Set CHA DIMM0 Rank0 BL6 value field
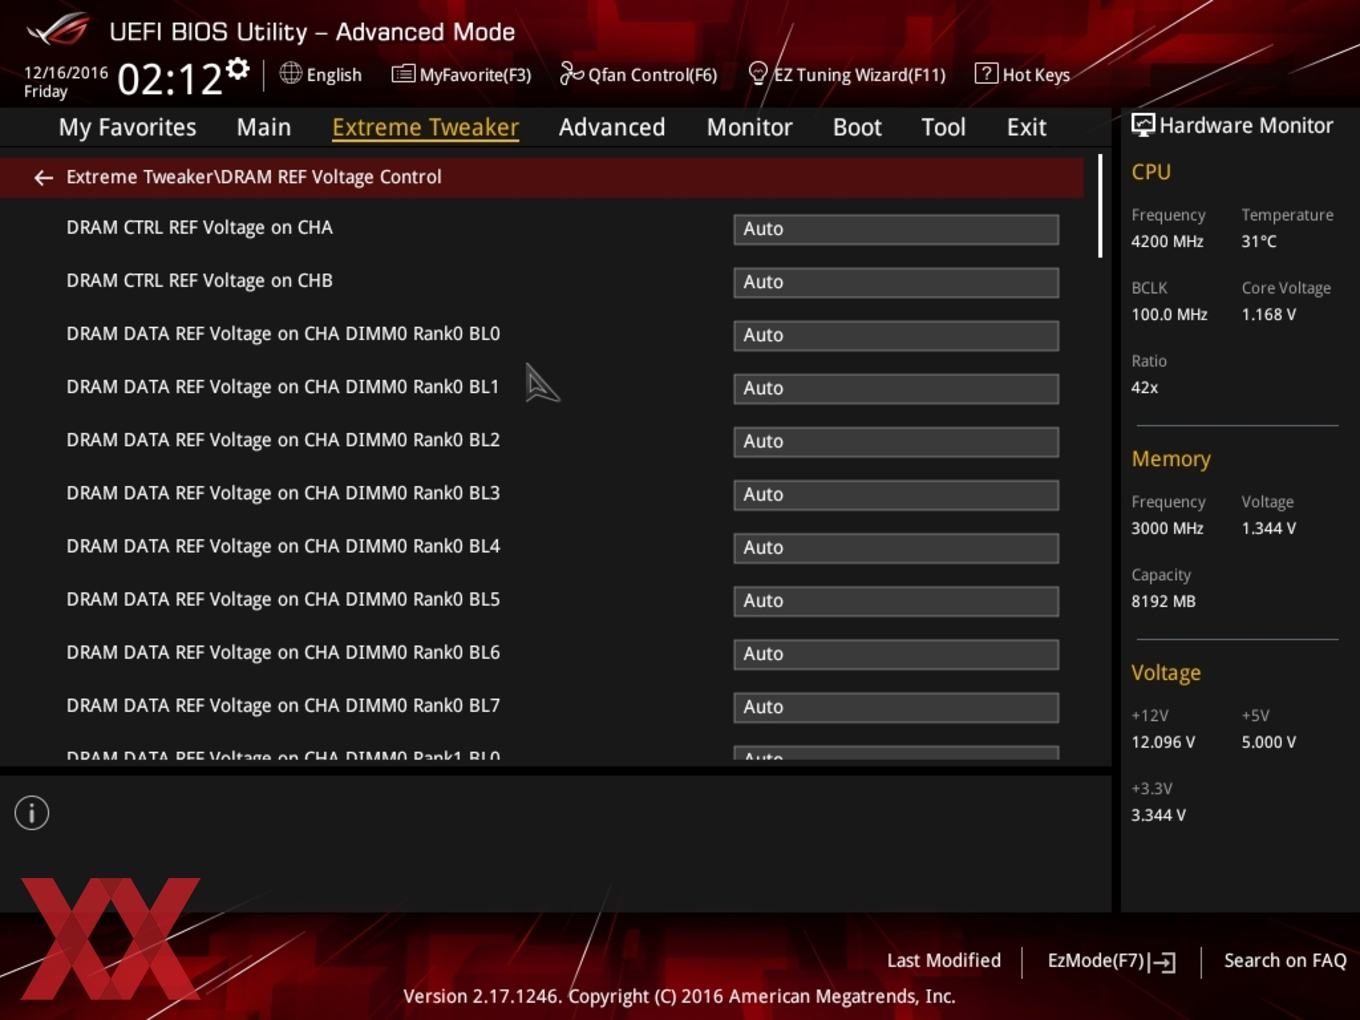Image resolution: width=1360 pixels, height=1020 pixels. point(896,653)
